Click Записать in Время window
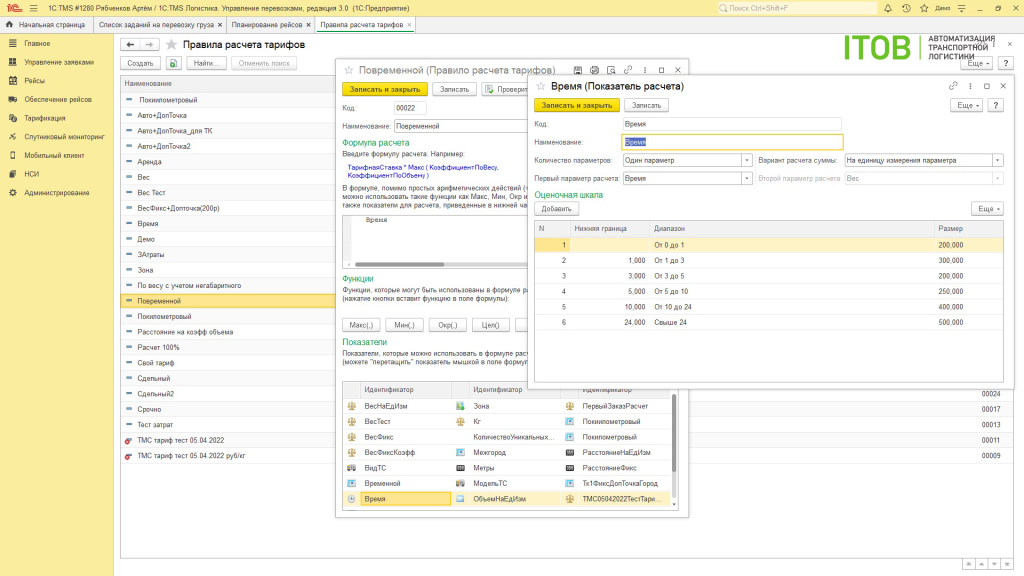Image resolution: width=1024 pixels, height=576 pixels. (646, 105)
